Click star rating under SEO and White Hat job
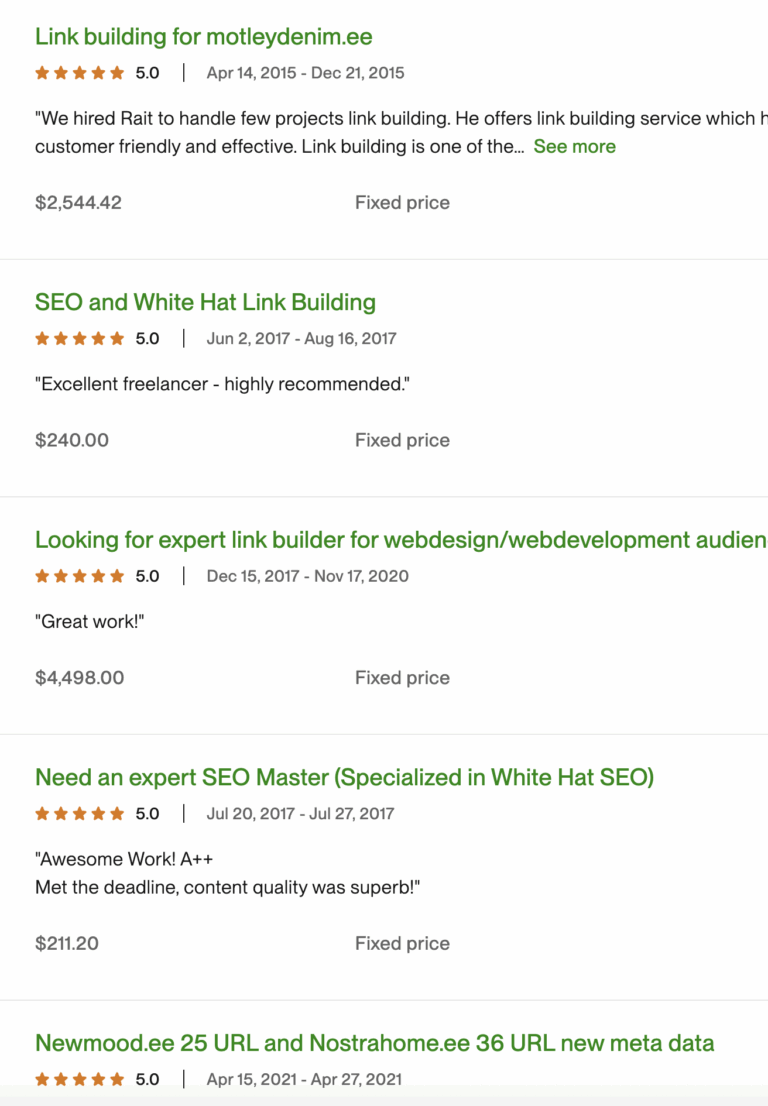768x1106 pixels. pos(80,339)
